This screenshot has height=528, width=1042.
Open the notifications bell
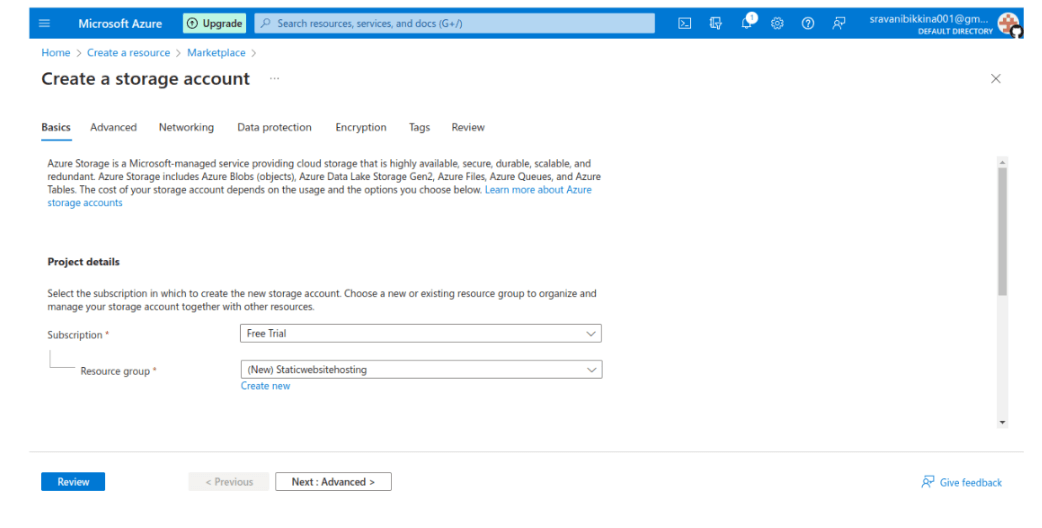click(x=747, y=23)
